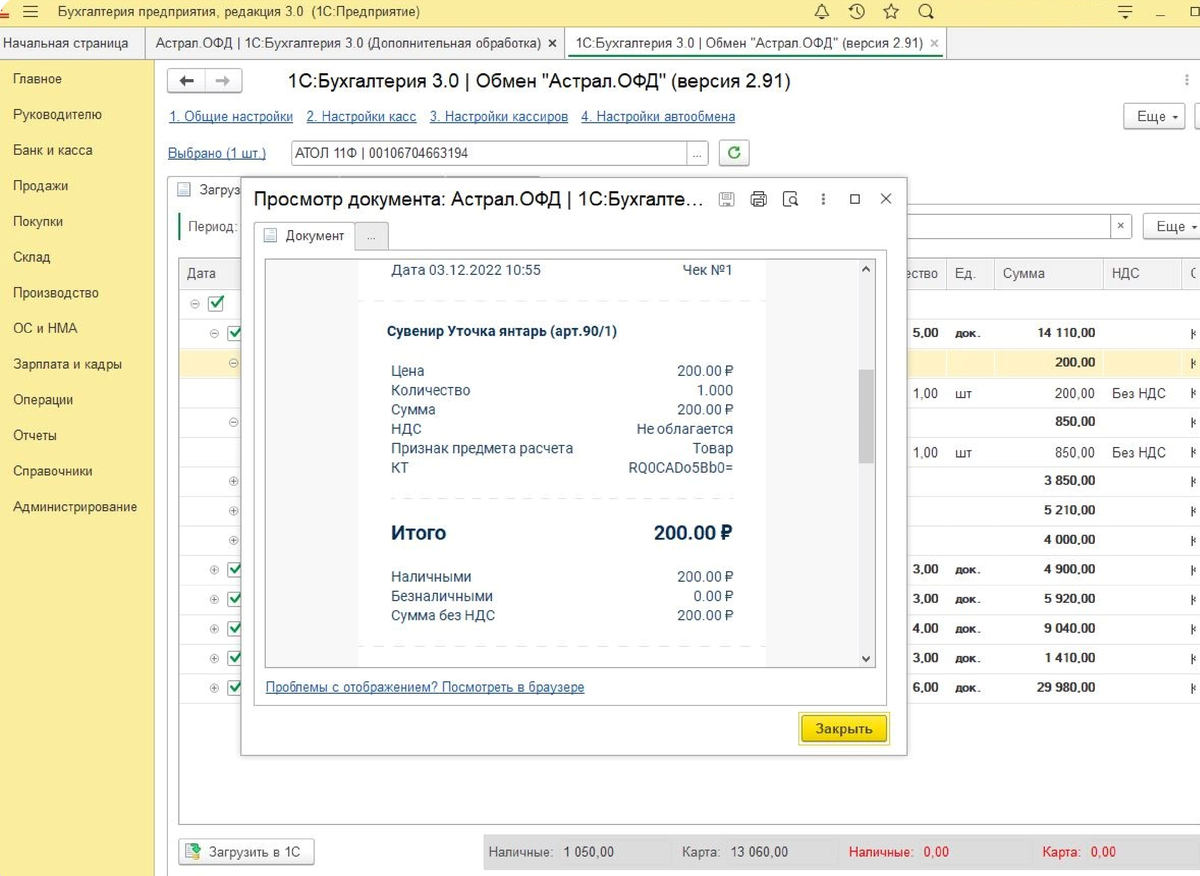Click the АТОЛ 11Ф cash register input field
The width and height of the screenshot is (1200, 876).
(x=488, y=153)
